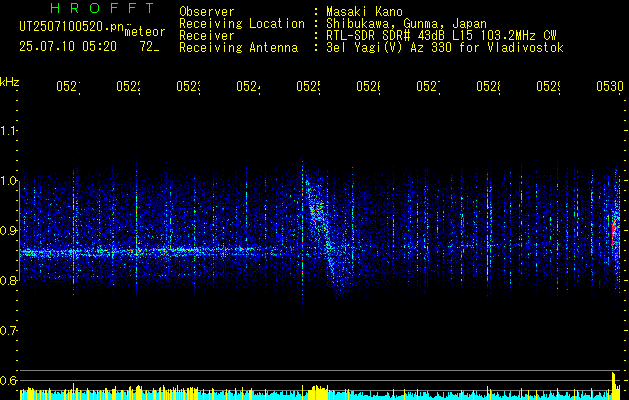Click the kHz axis unit label
This screenshot has width=629, height=400.
click(10, 82)
